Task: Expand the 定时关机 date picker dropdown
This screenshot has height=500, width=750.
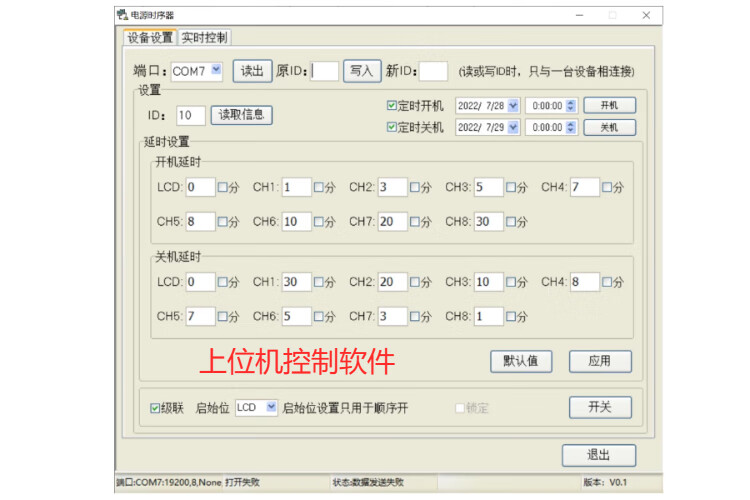Action: coord(513,127)
